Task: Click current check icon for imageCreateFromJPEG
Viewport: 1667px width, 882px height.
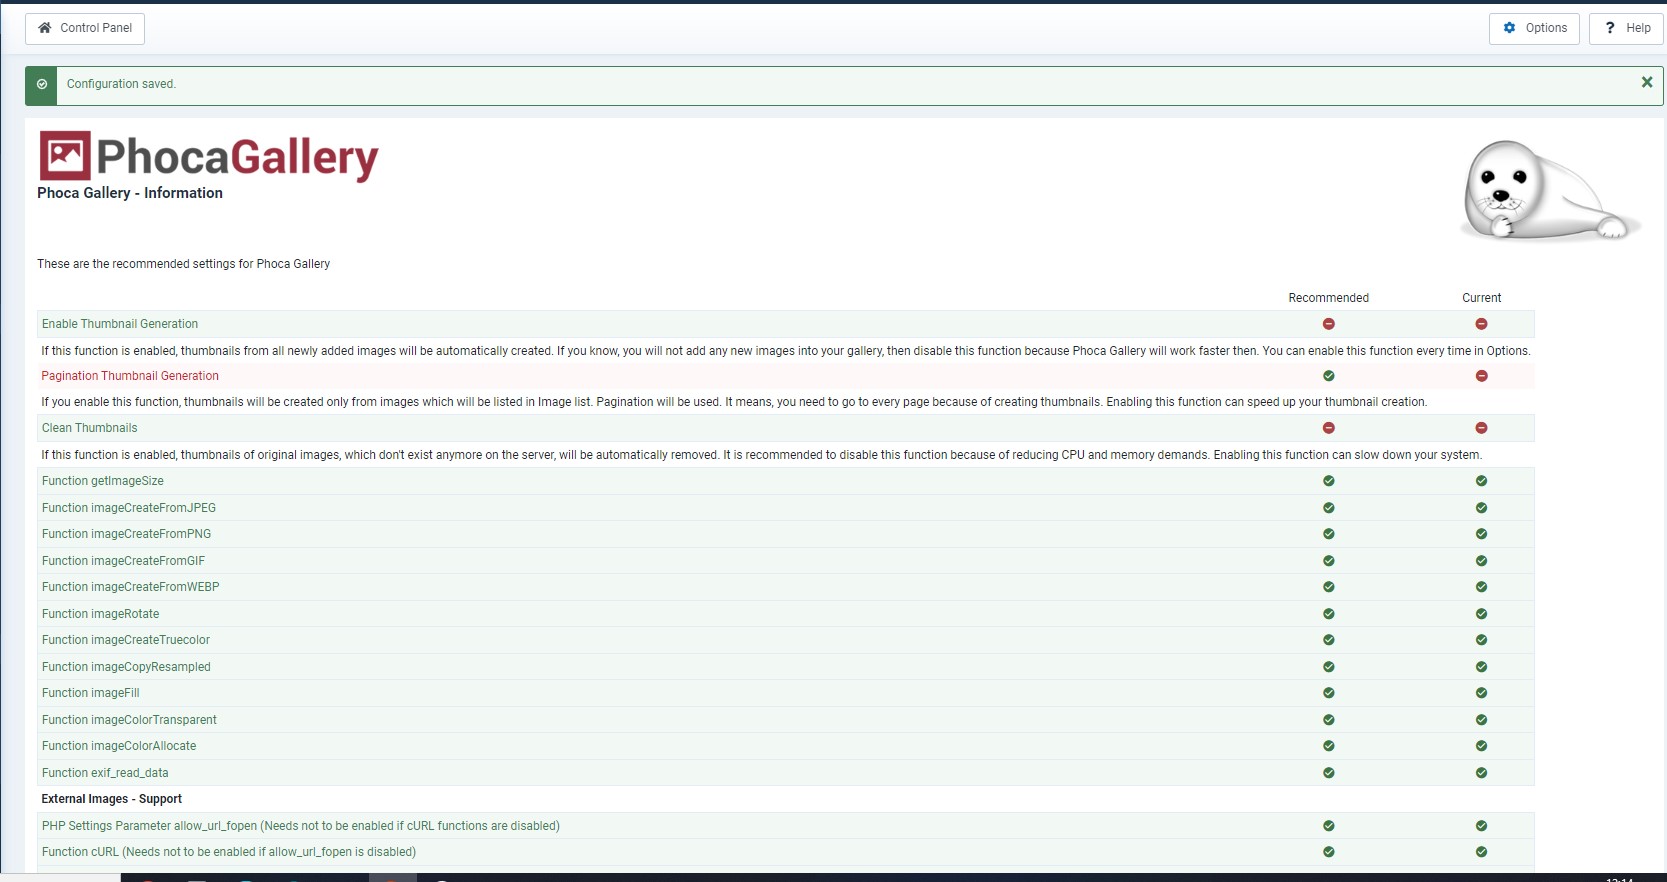Action: click(1482, 508)
